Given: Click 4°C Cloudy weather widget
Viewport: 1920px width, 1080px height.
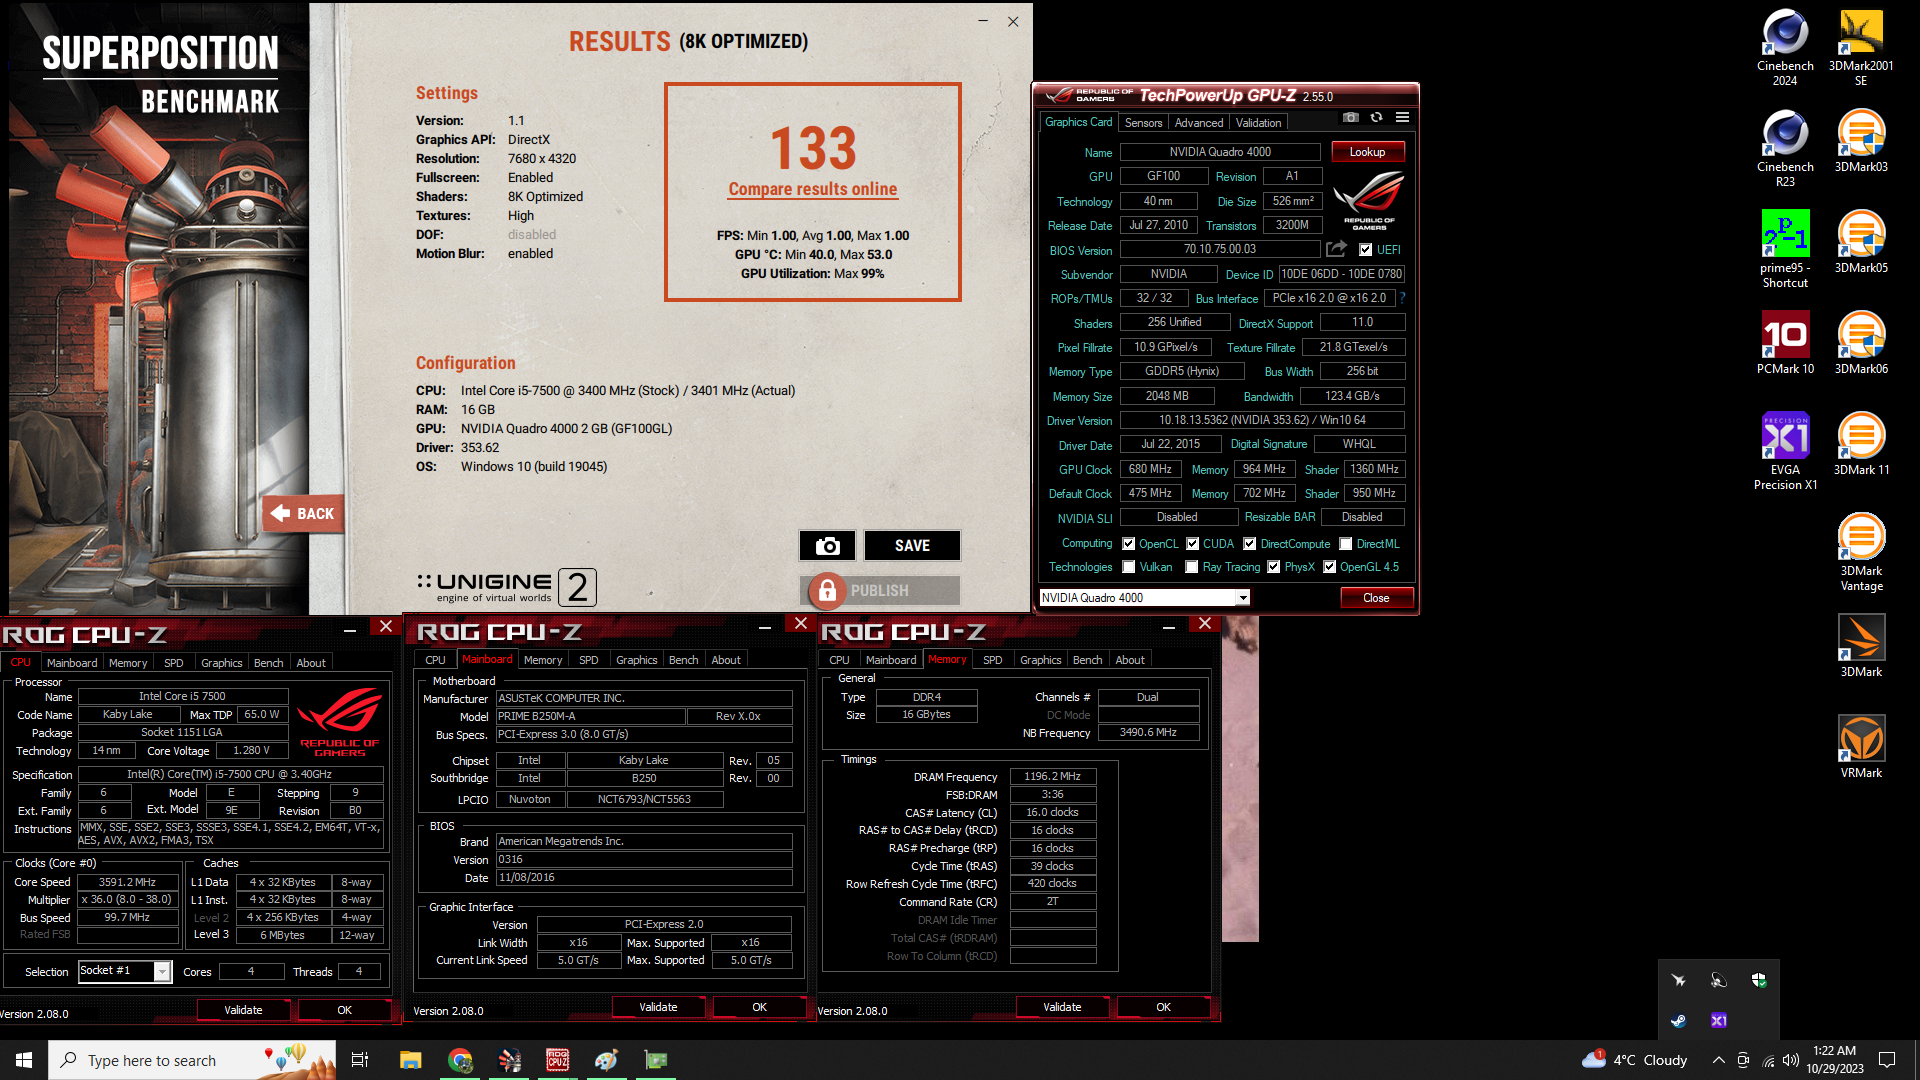Looking at the screenshot, I should (1634, 1060).
